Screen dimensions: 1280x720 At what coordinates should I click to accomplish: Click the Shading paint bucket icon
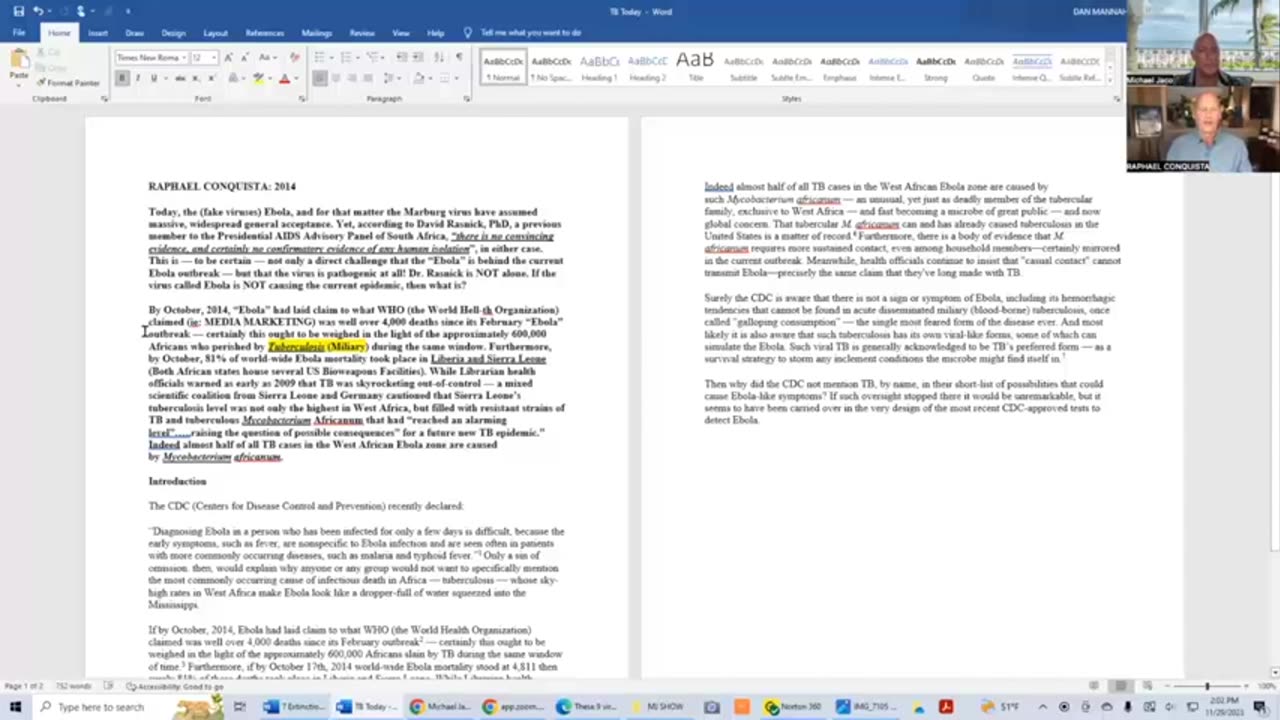[x=420, y=78]
